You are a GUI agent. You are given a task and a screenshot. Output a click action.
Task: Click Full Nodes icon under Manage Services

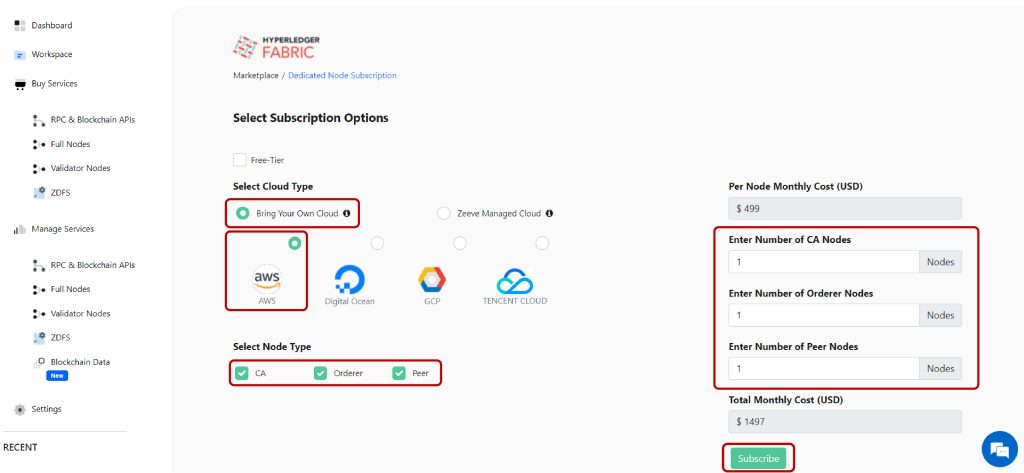(39, 289)
